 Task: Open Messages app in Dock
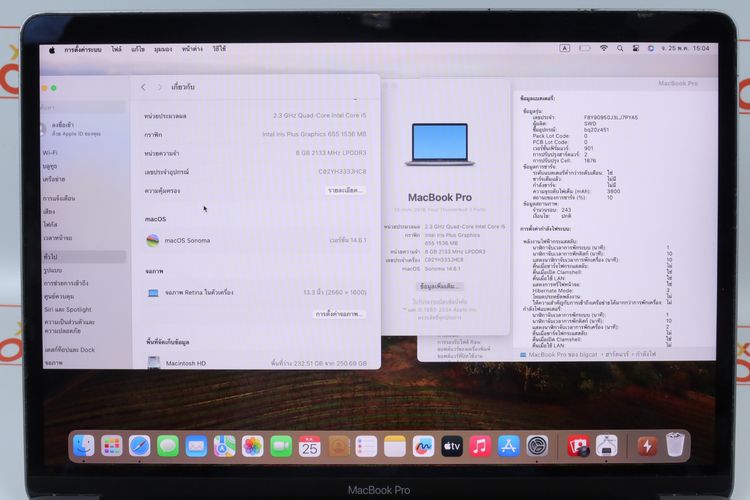(x=168, y=446)
